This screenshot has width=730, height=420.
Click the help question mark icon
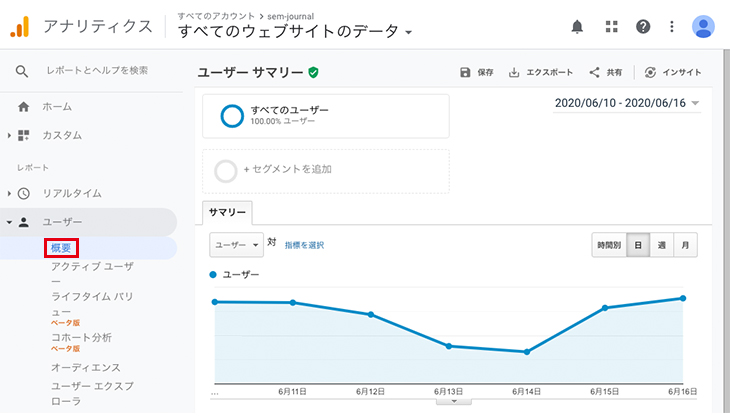[643, 27]
